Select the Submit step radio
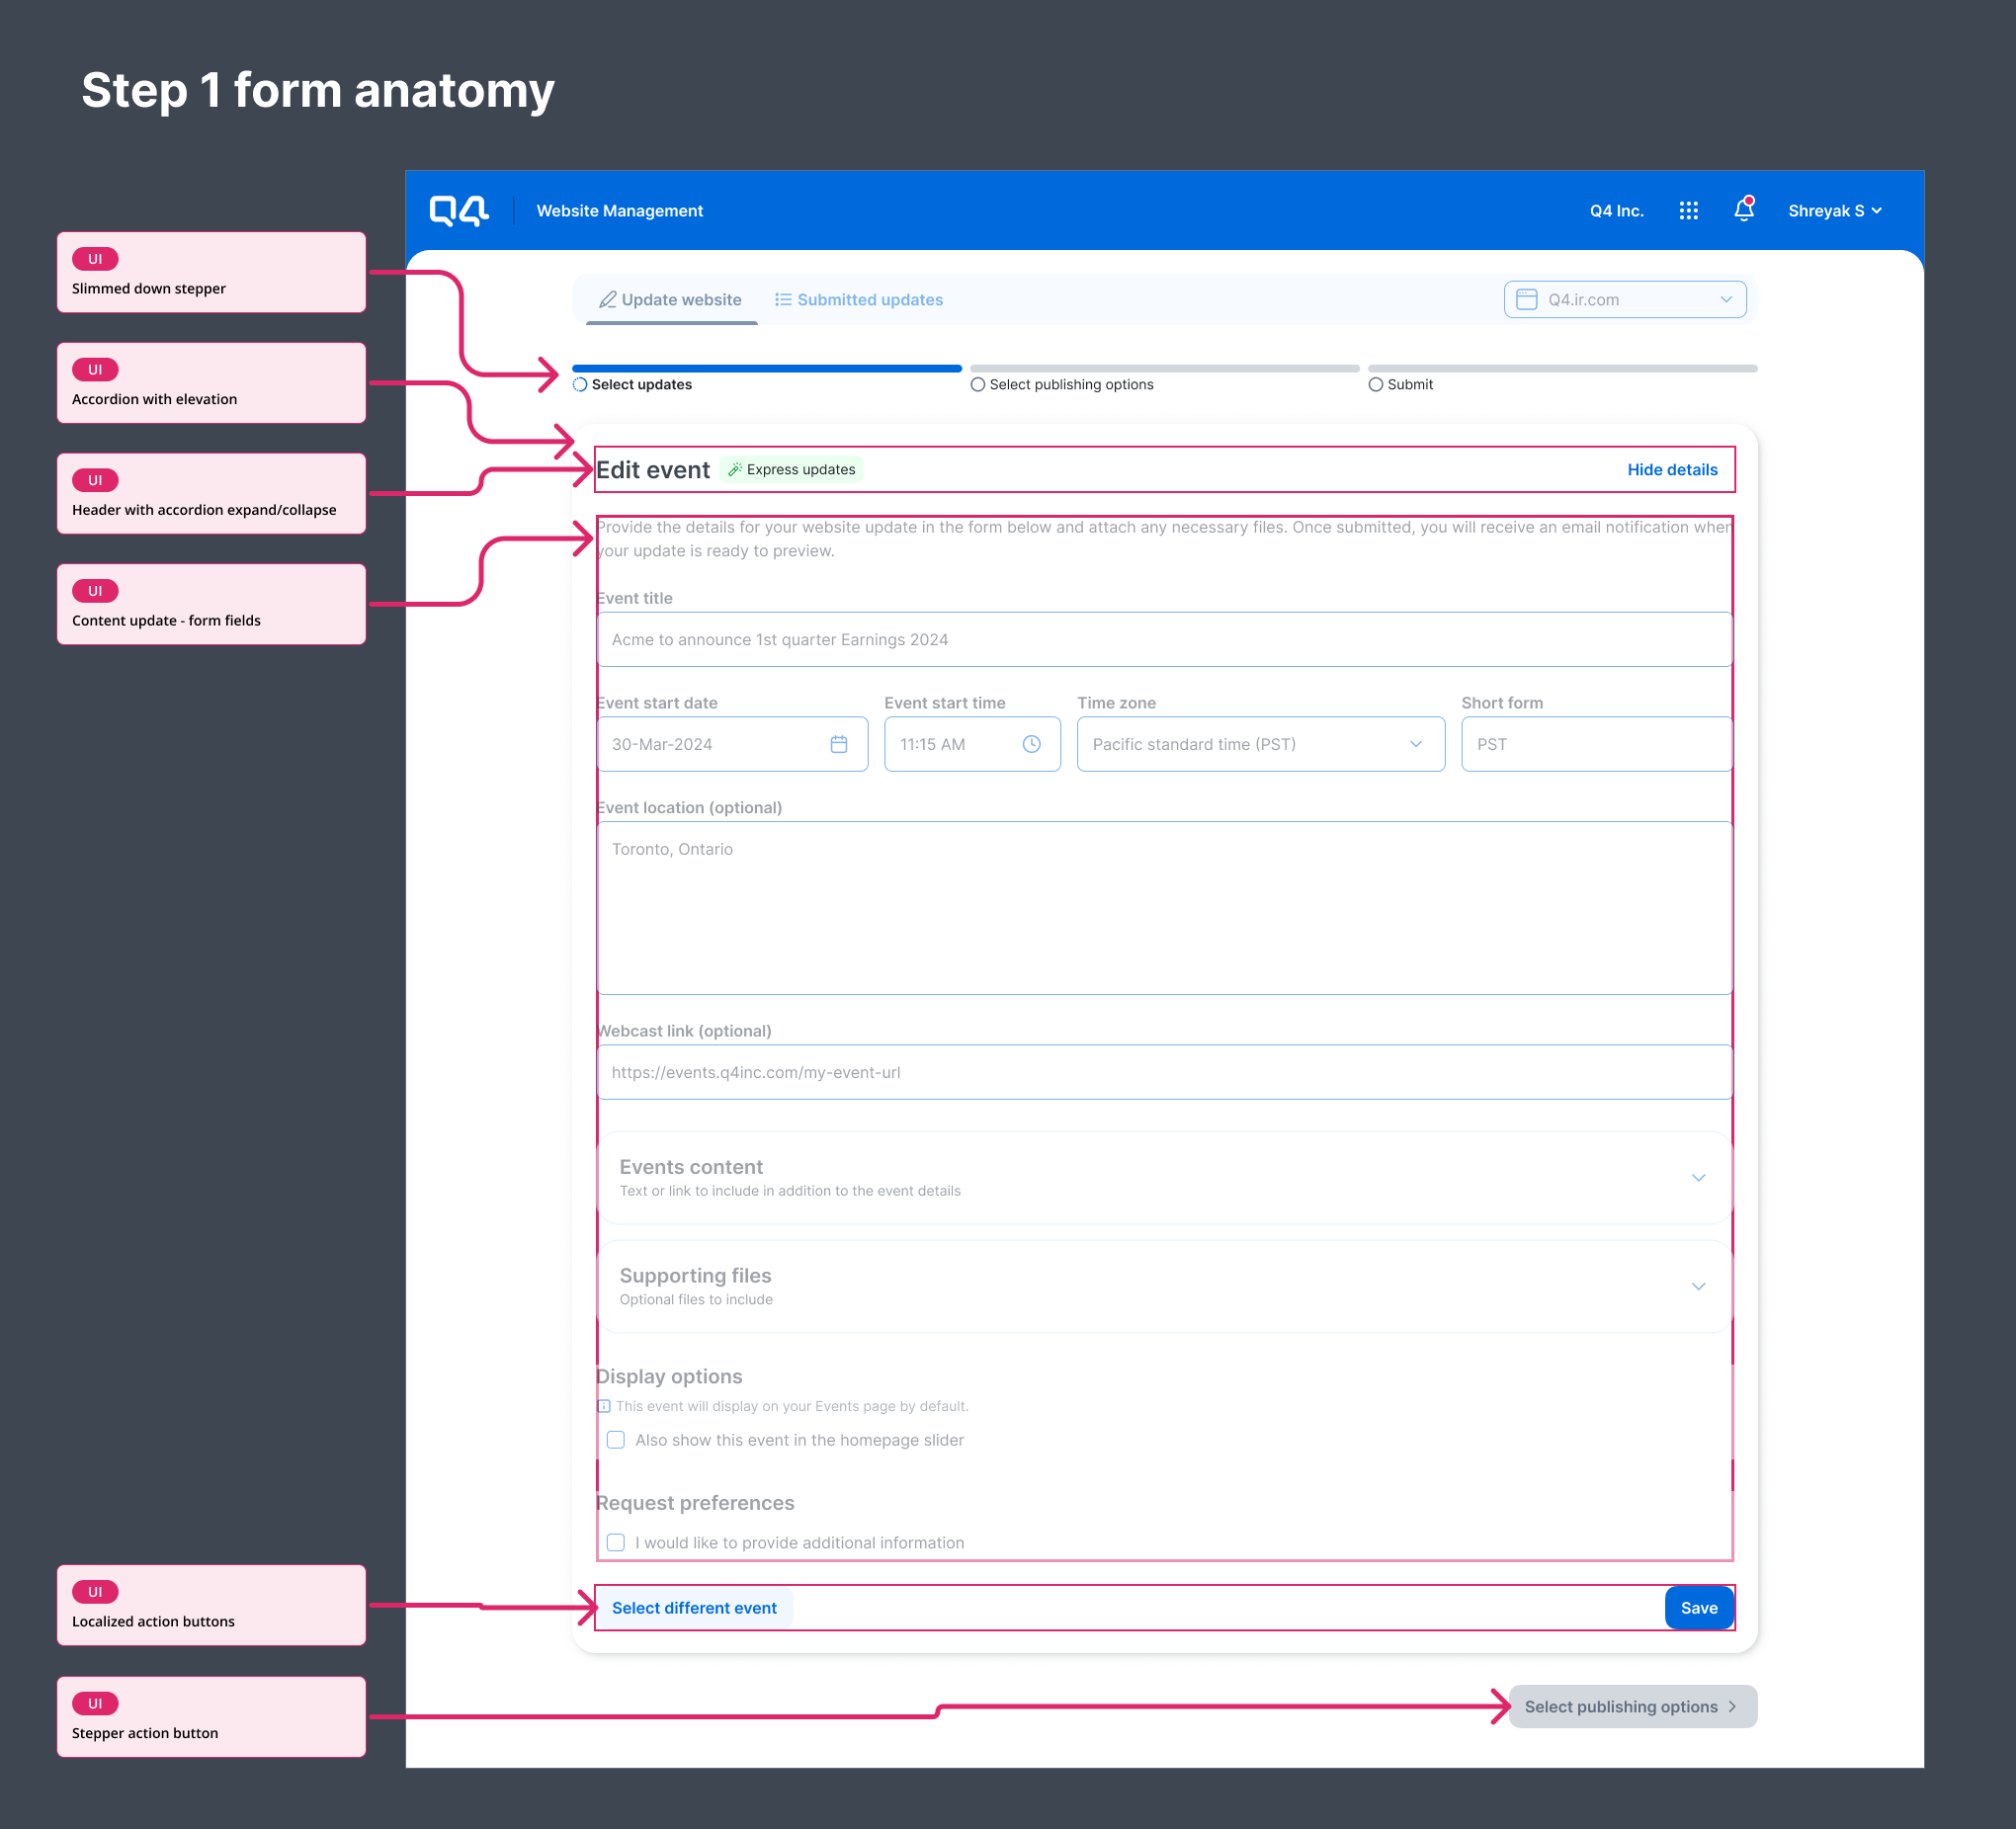This screenshot has height=1829, width=2016. (x=1376, y=385)
